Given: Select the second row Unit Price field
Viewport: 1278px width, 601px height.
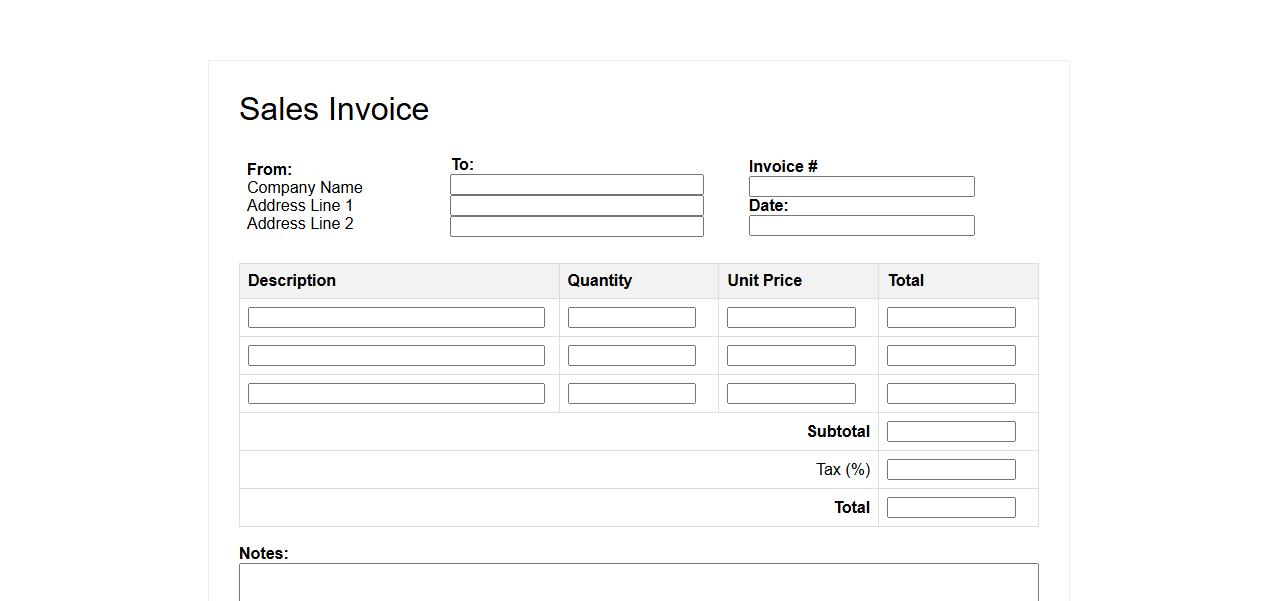Looking at the screenshot, I should (x=791, y=356).
